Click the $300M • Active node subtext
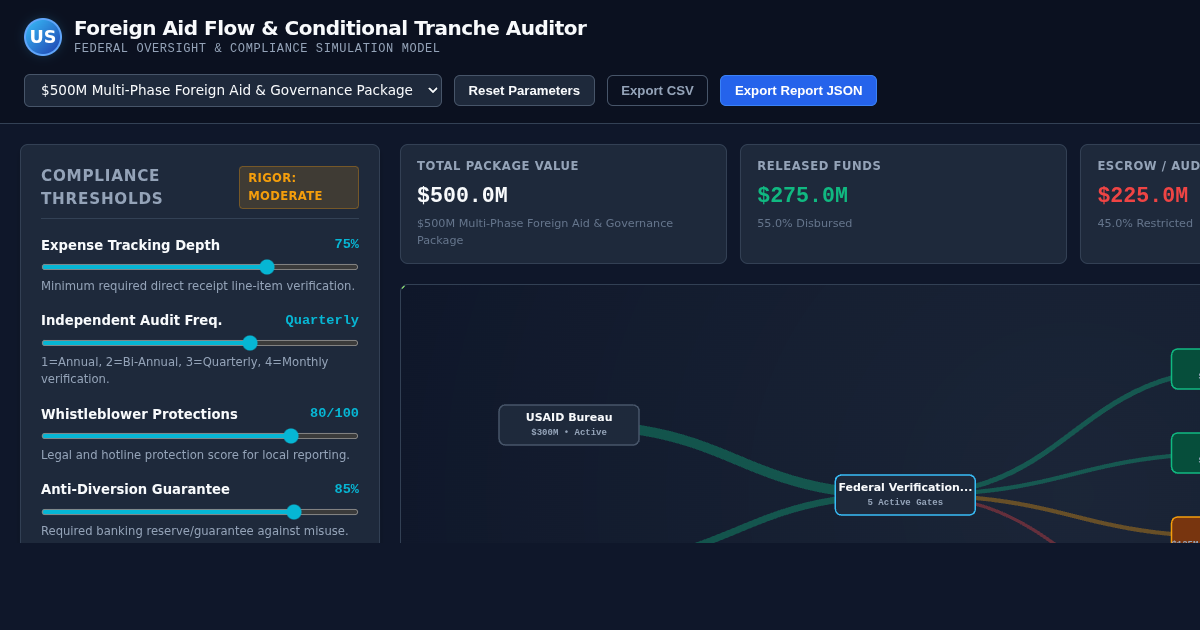This screenshot has width=1200, height=630. 569,433
